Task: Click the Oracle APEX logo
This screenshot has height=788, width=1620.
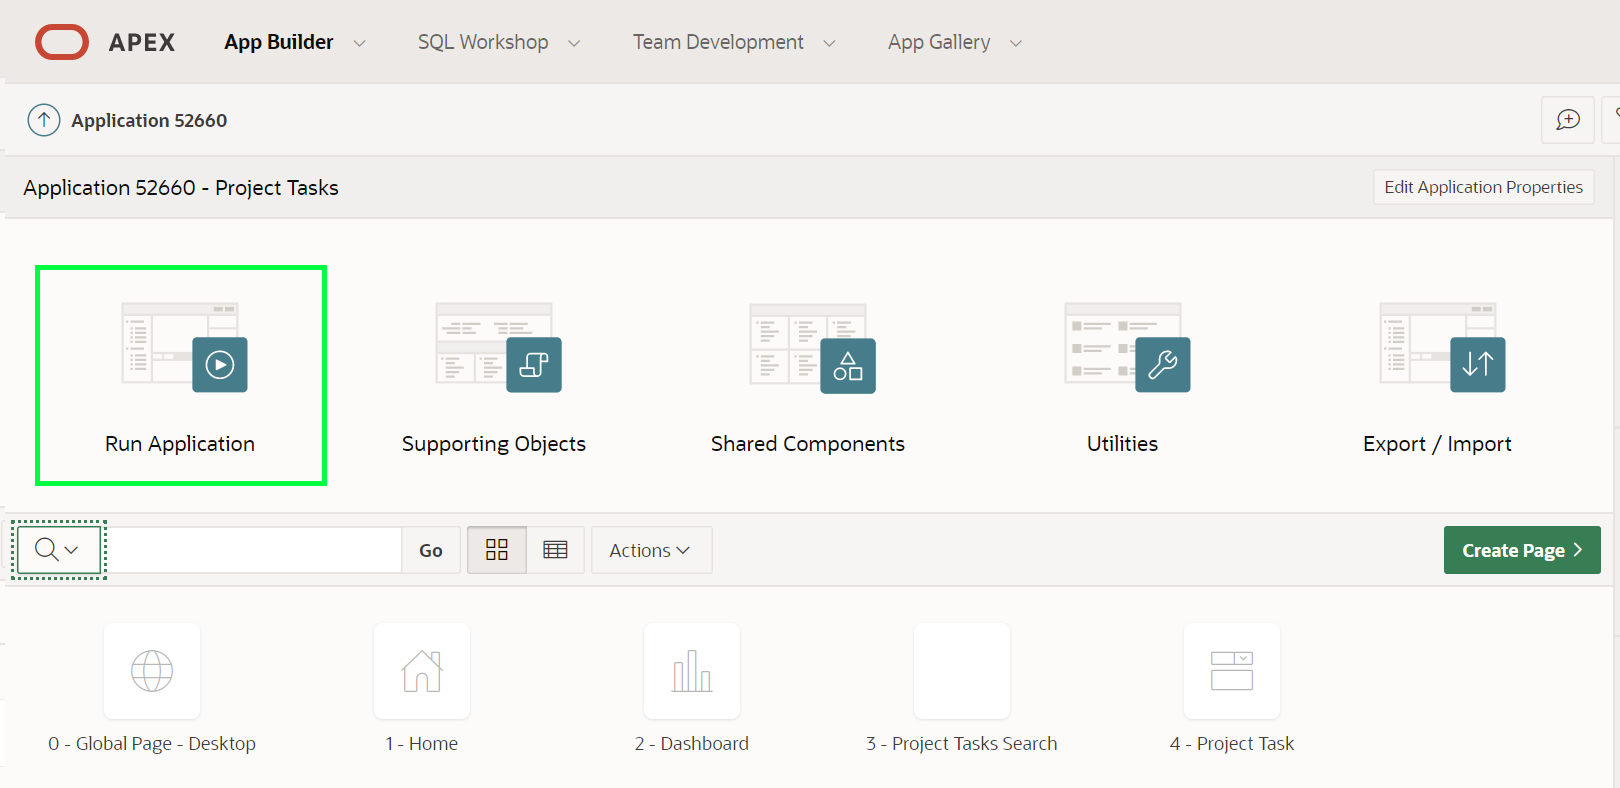Action: 62,42
